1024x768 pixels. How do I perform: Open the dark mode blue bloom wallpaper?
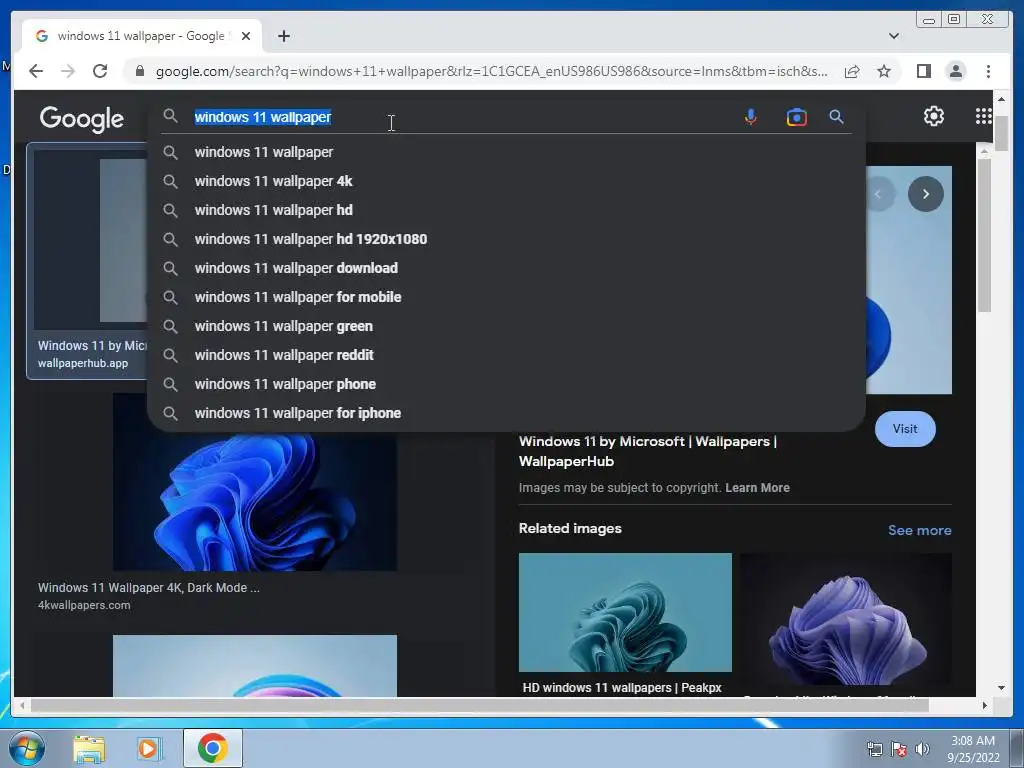pyautogui.click(x=255, y=500)
